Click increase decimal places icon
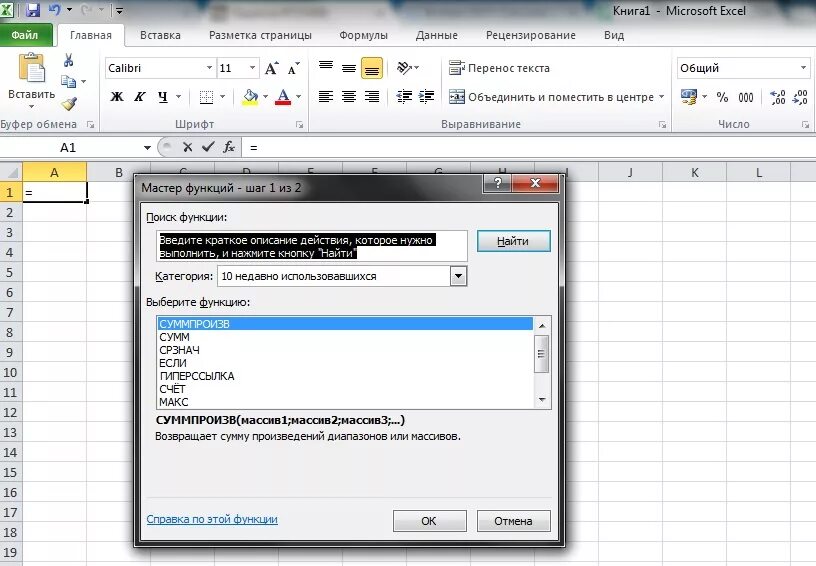 (778, 97)
